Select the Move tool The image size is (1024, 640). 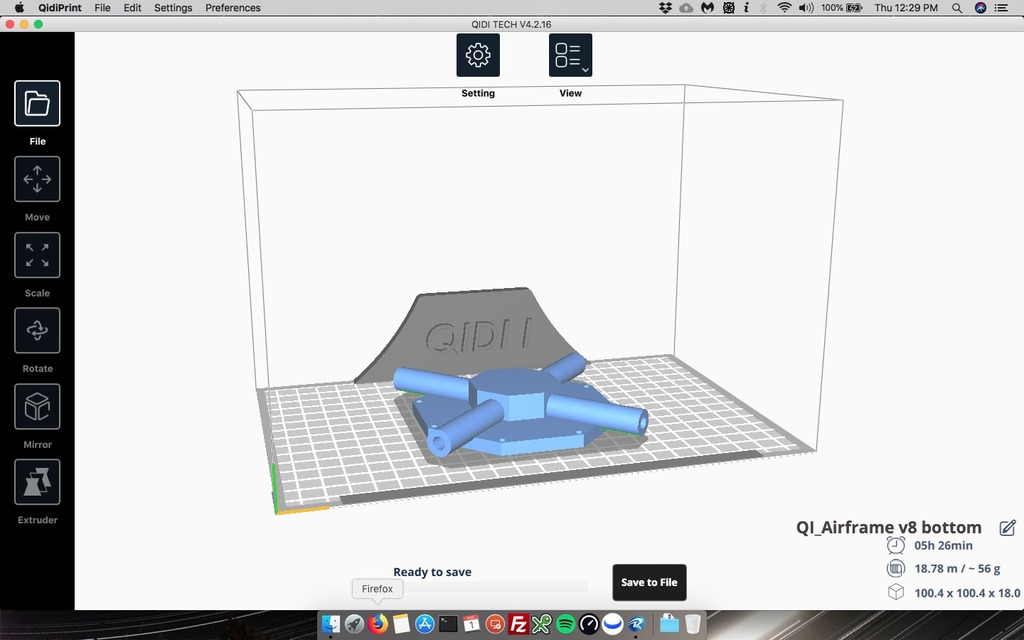(x=37, y=179)
